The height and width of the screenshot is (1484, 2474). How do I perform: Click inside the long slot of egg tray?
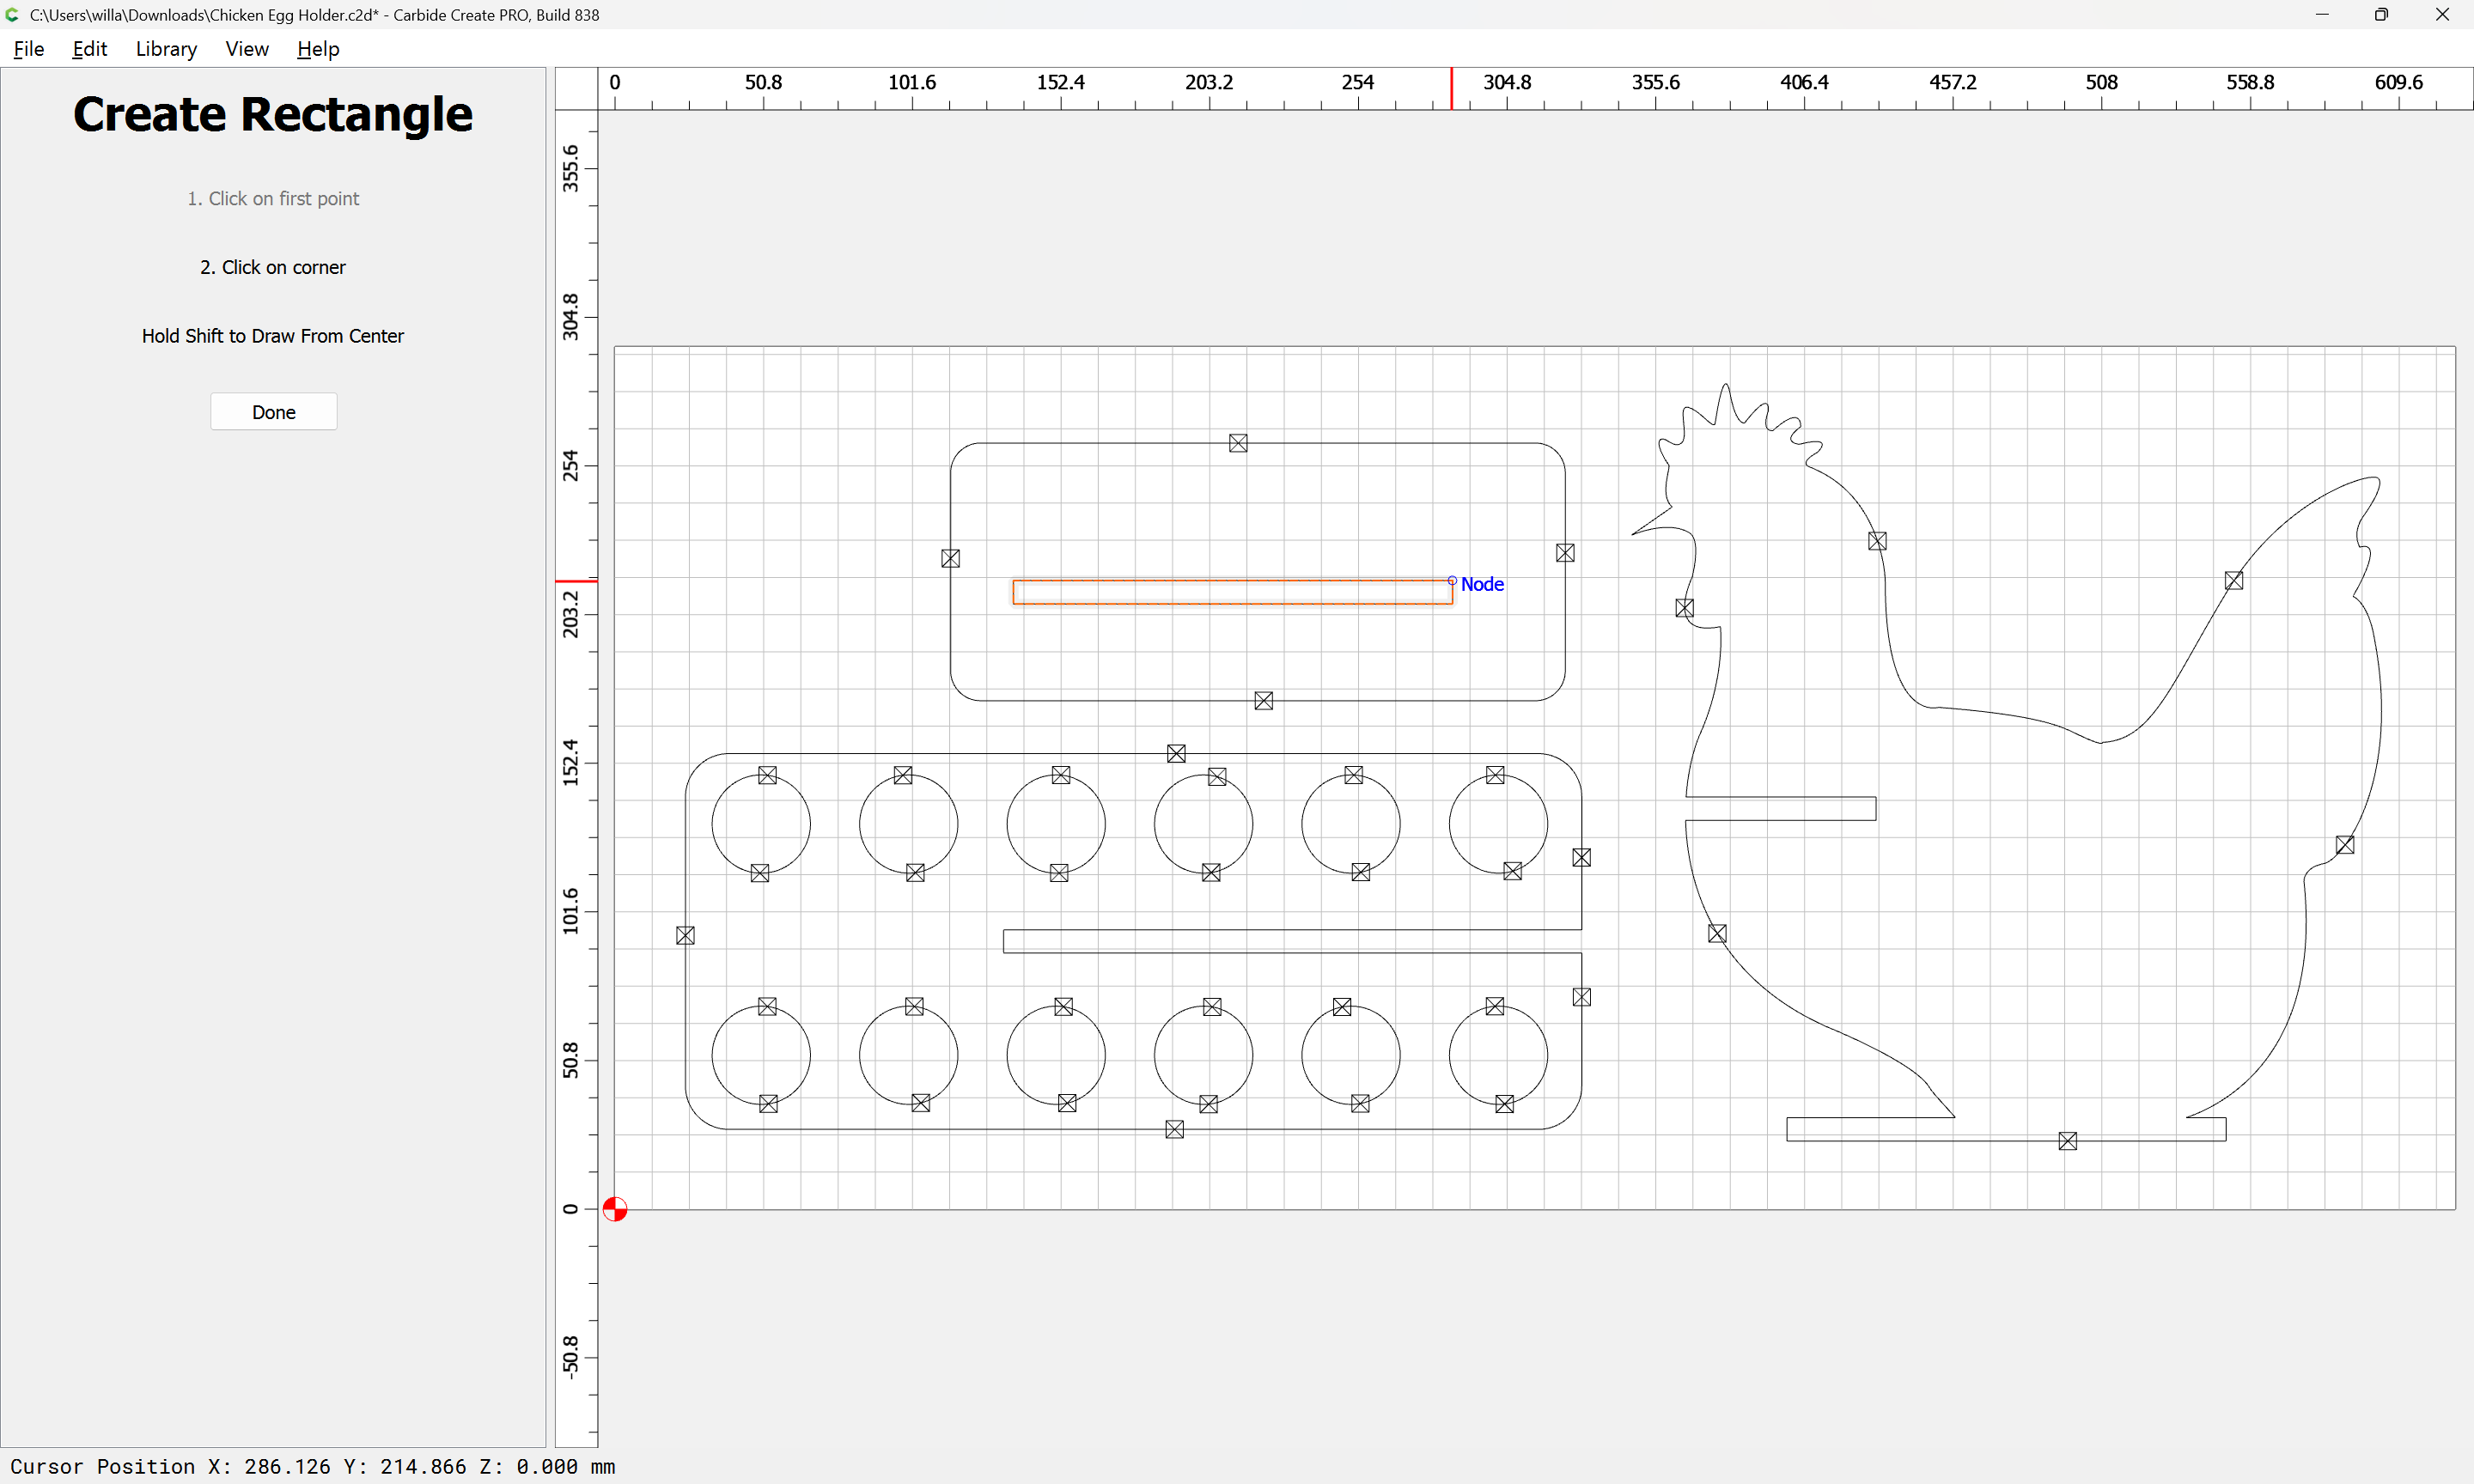click(x=1290, y=941)
